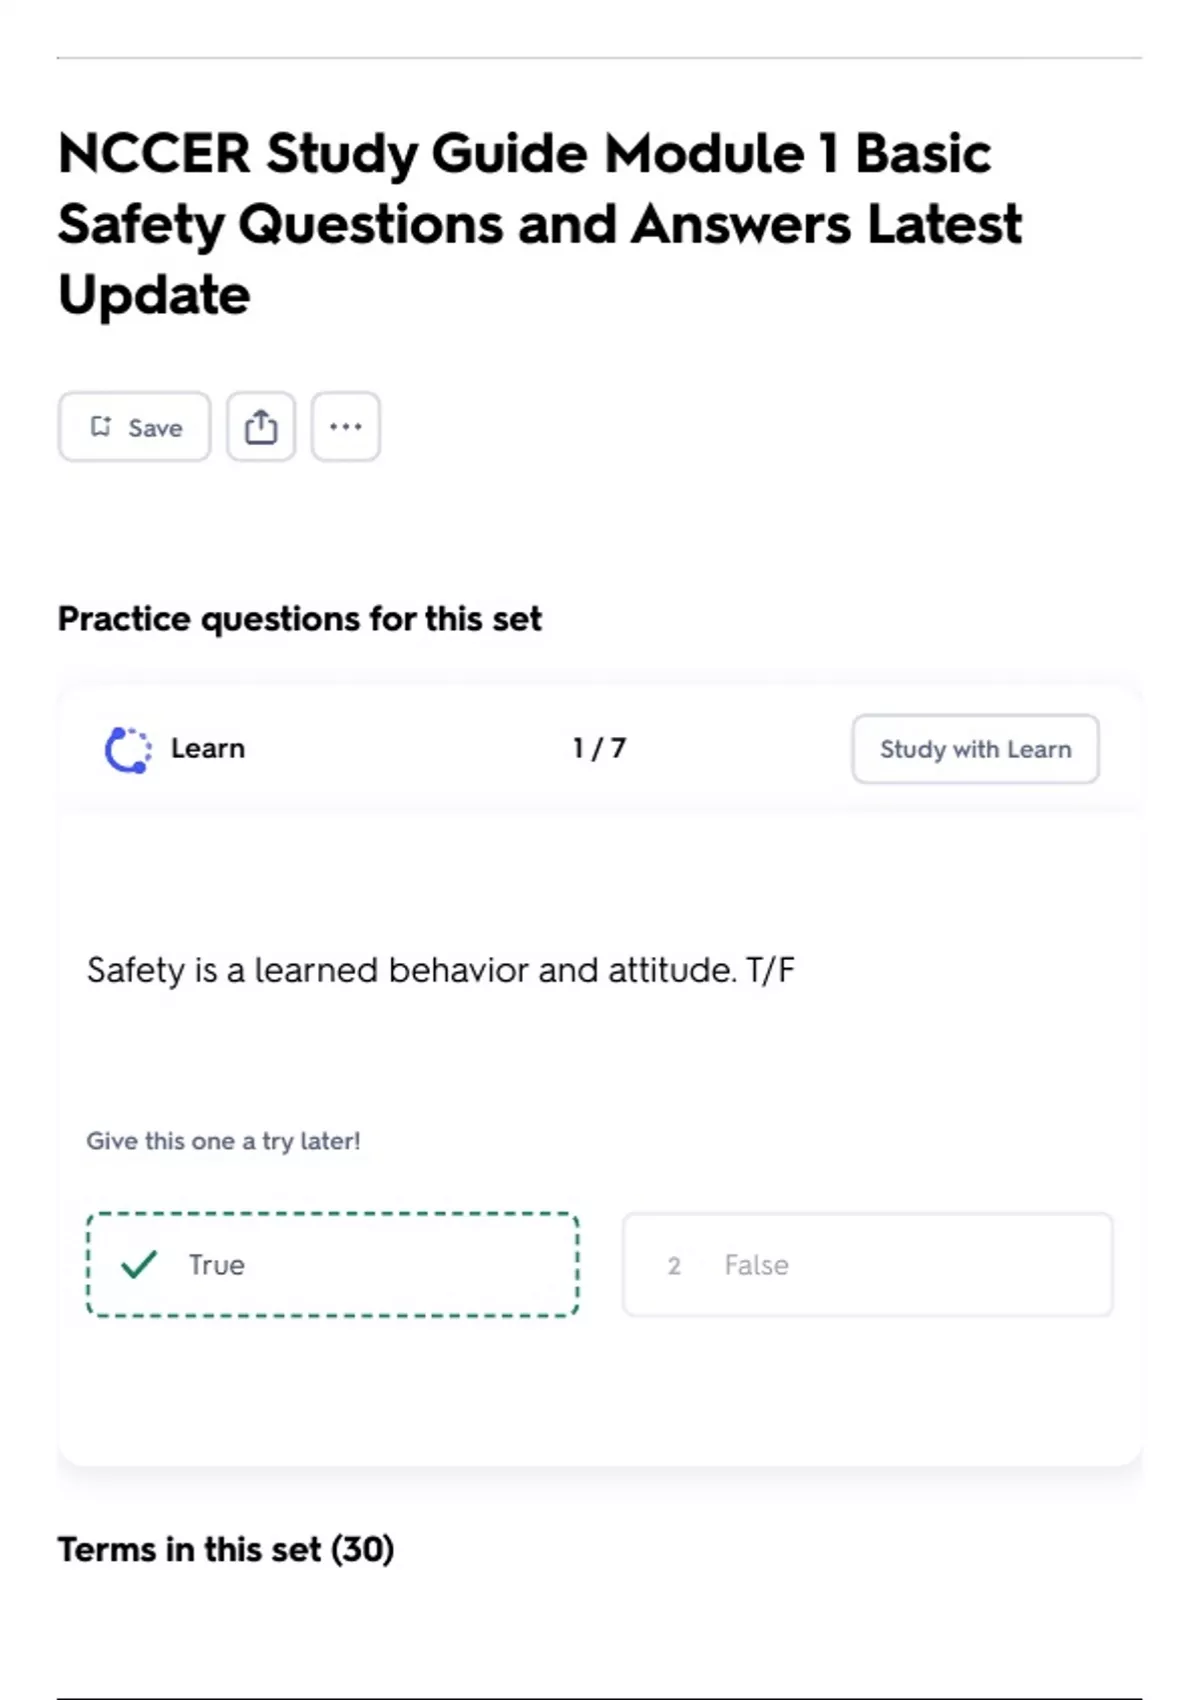Click the Save text label

[155, 428]
